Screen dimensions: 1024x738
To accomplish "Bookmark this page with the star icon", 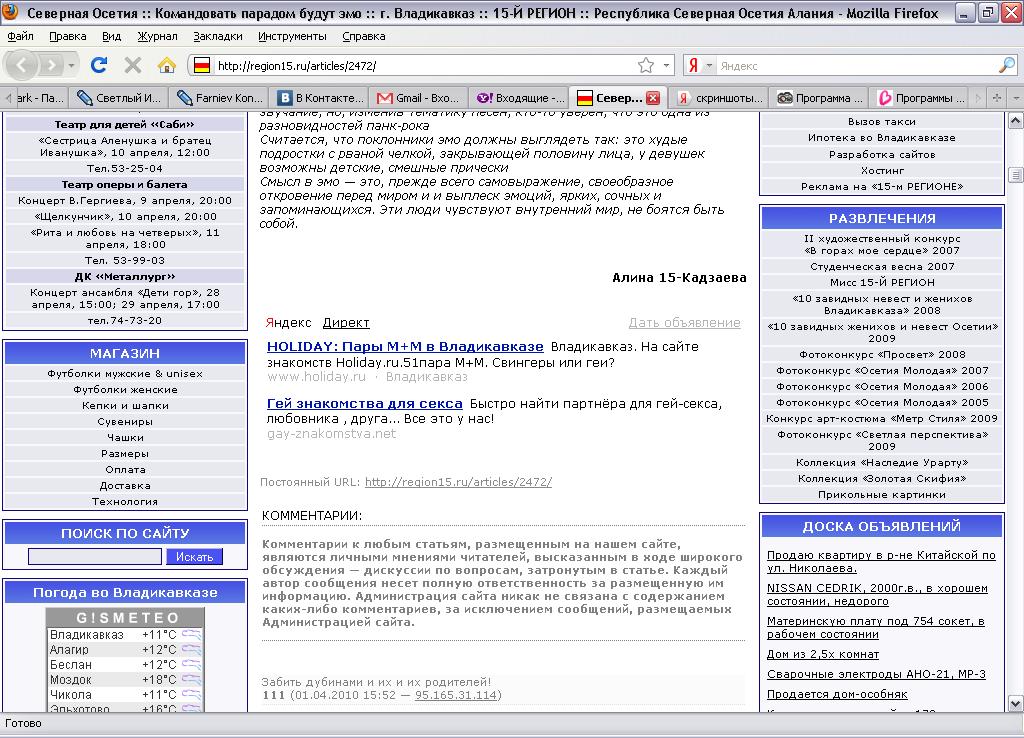I will [x=646, y=66].
